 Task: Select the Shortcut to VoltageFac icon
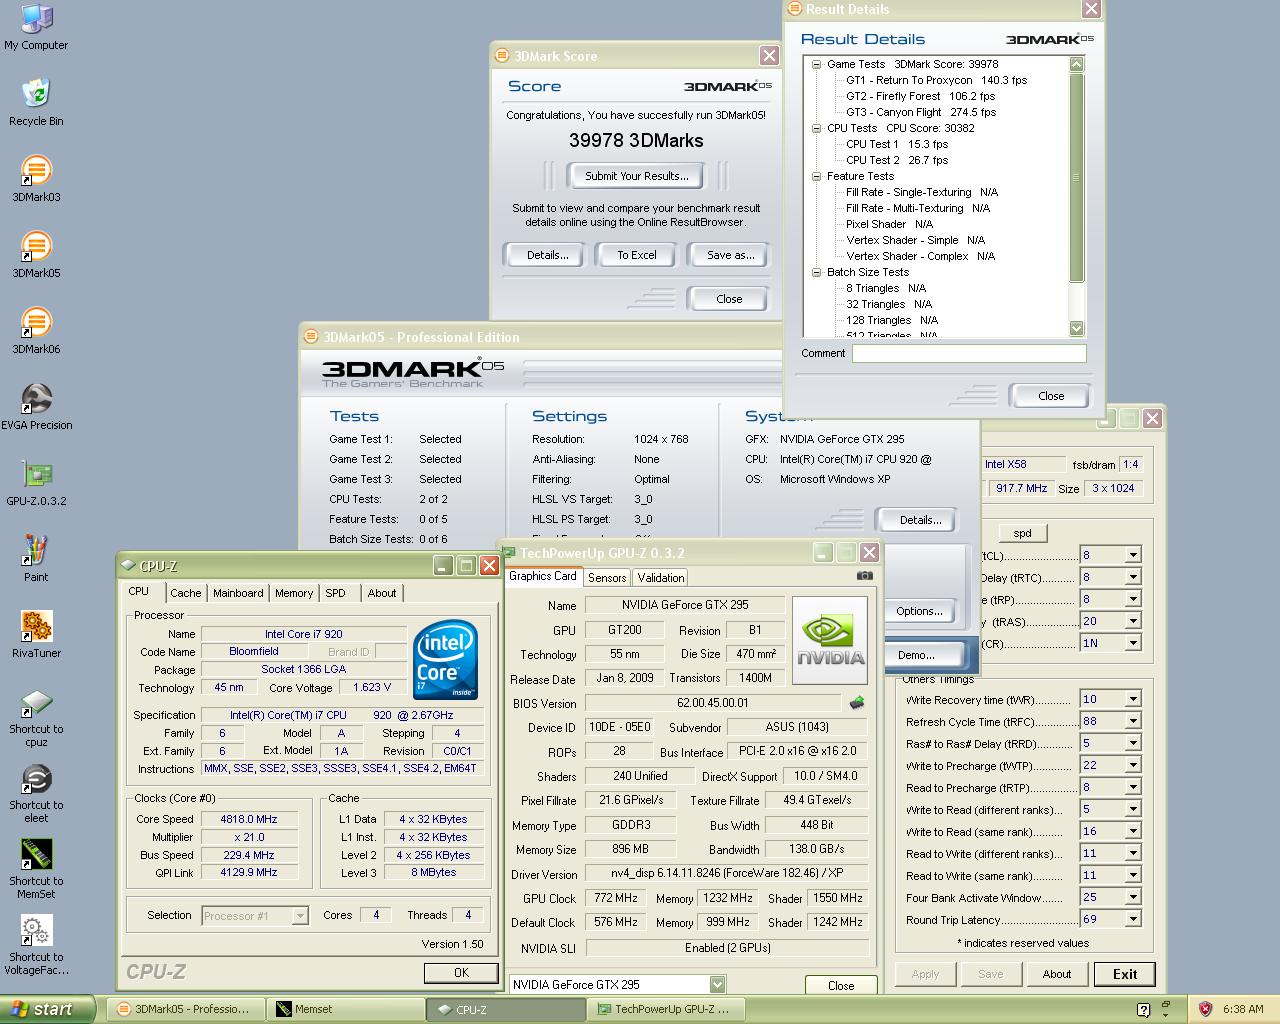pos(36,945)
